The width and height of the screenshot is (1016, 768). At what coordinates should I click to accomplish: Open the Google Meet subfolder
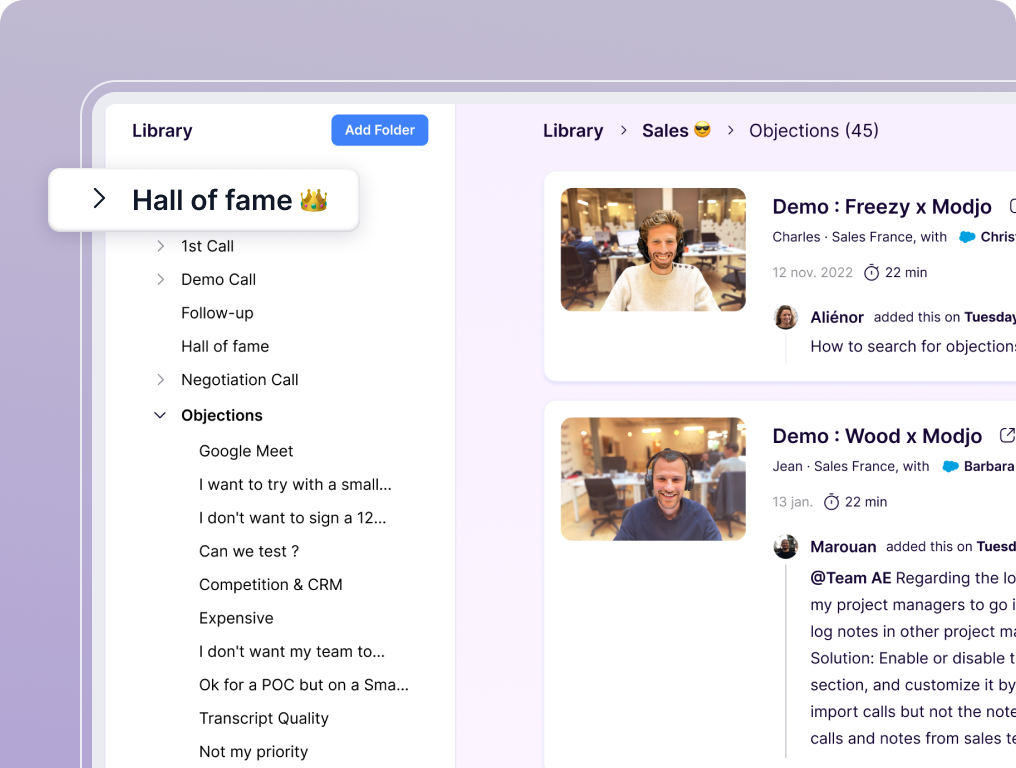[x=246, y=451]
